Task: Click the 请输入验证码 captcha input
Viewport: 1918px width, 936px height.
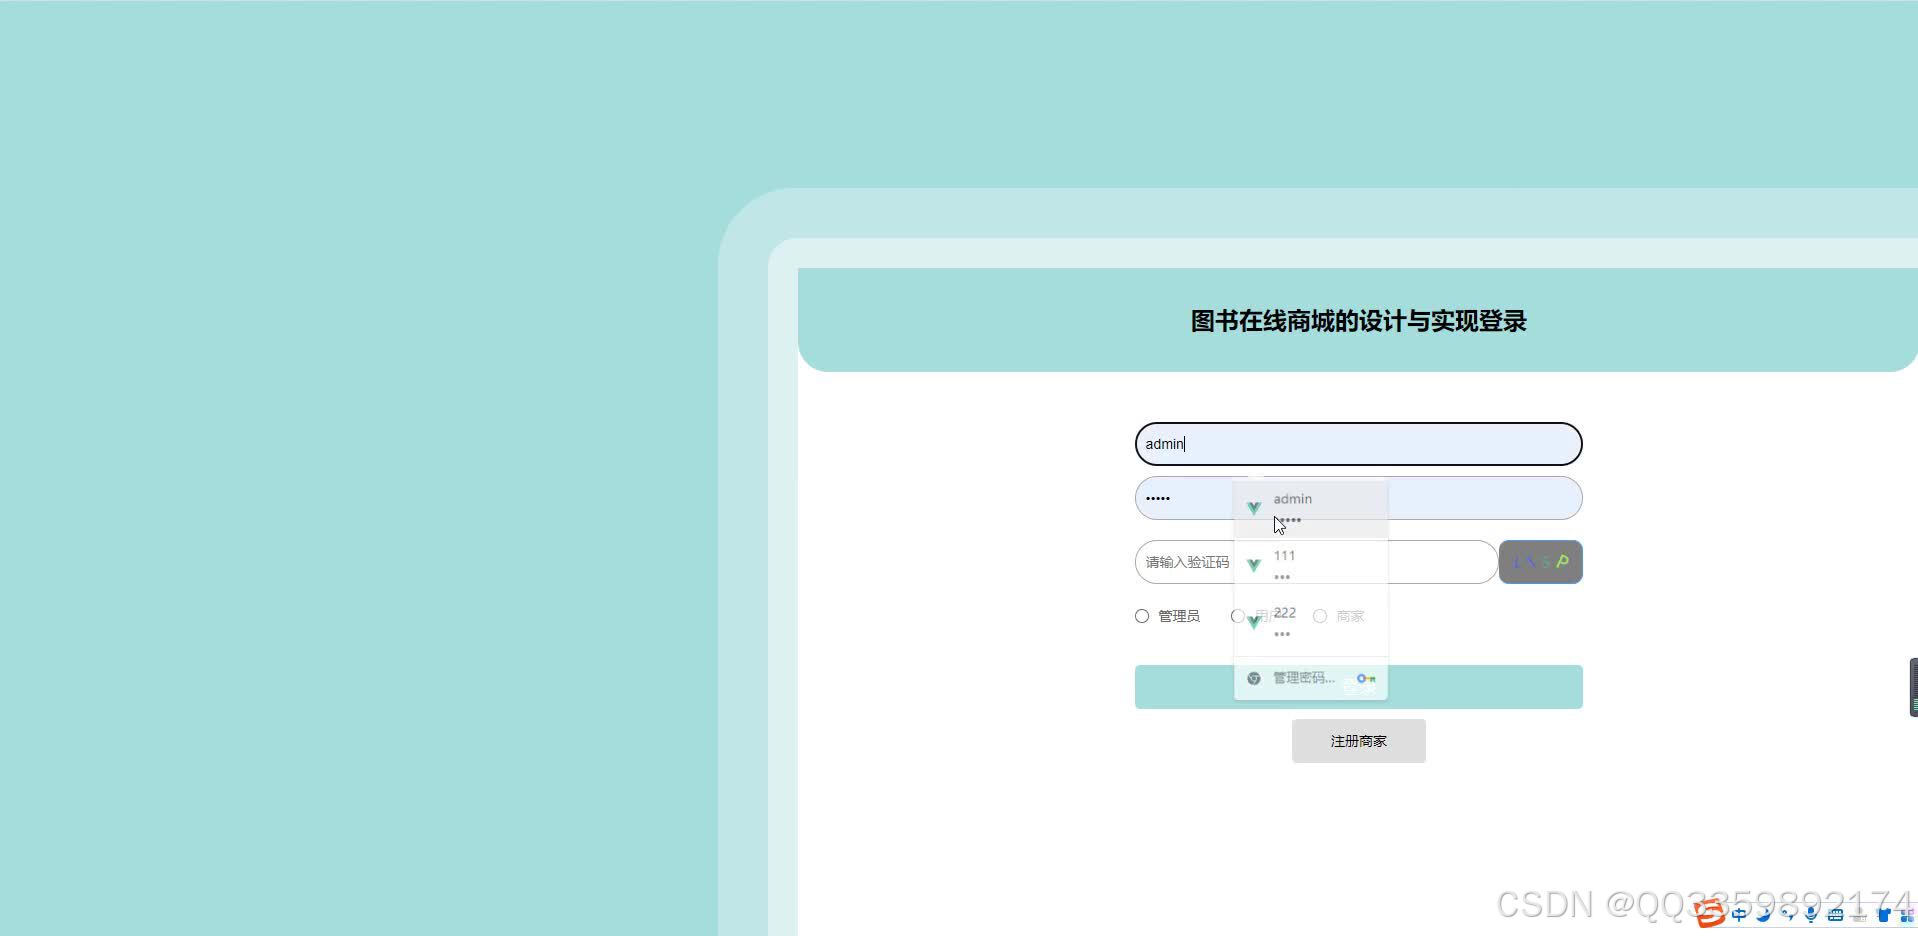Action: pyautogui.click(x=1316, y=562)
